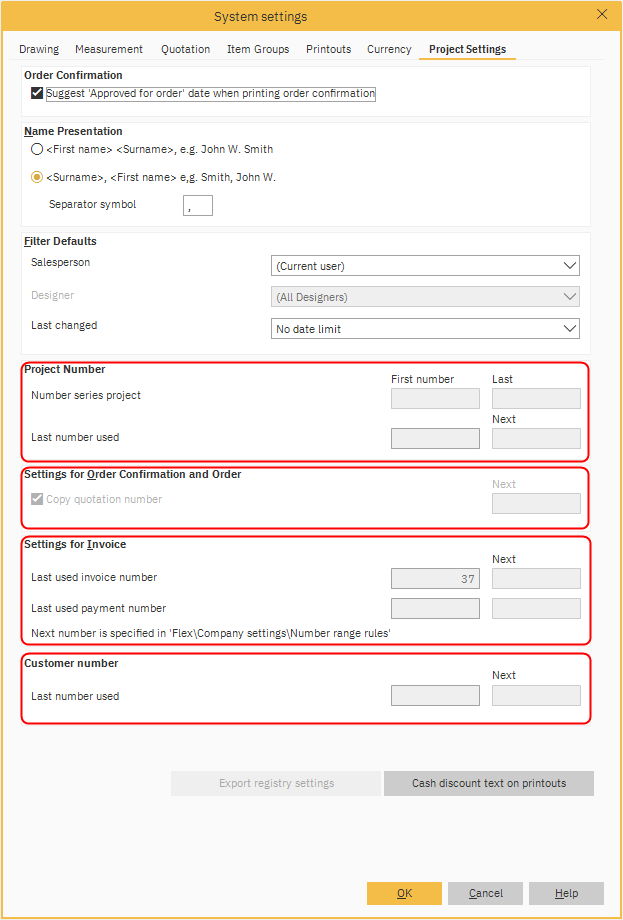Screen dimensions: 623x920
Task: Switch to the Currency tab
Action: pyautogui.click(x=389, y=49)
